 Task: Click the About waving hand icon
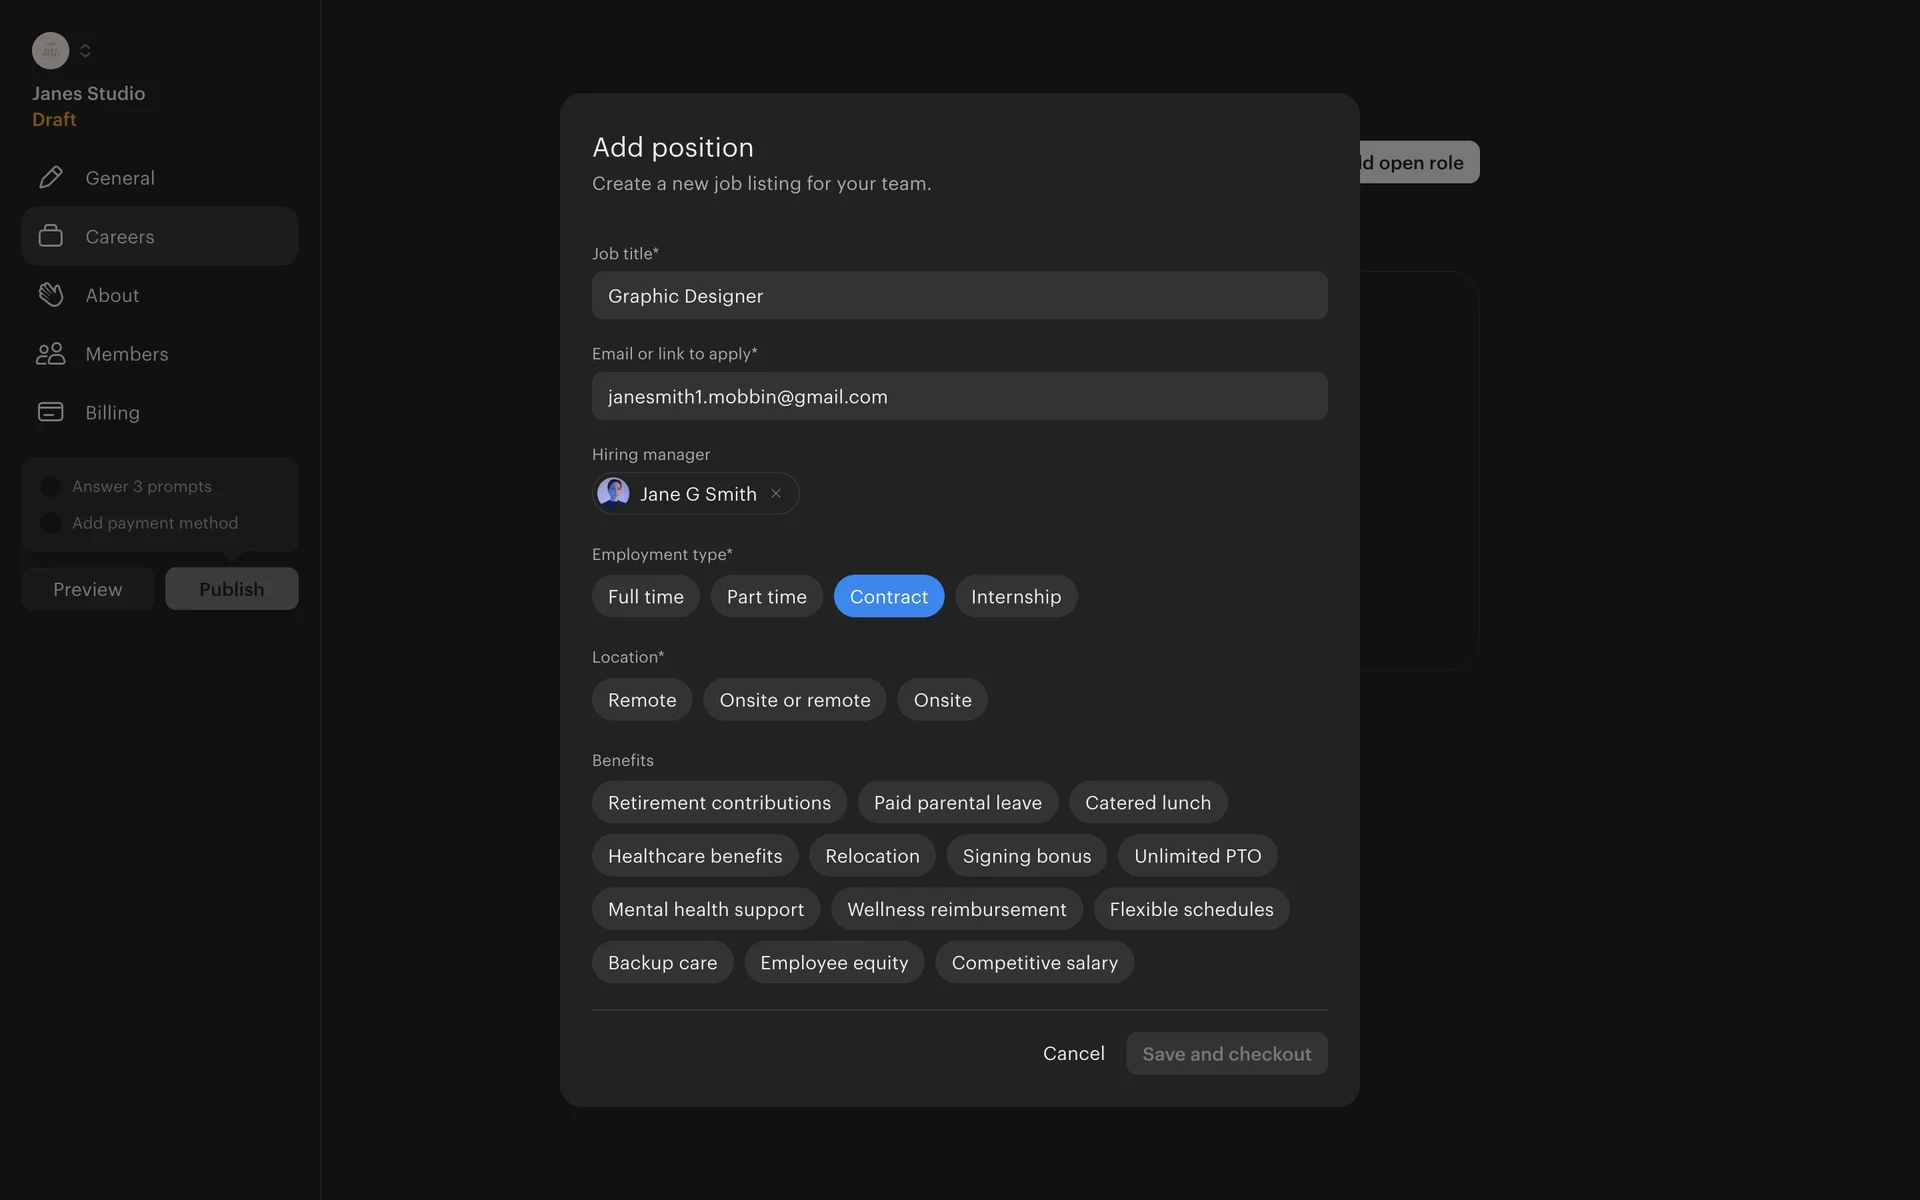point(50,295)
